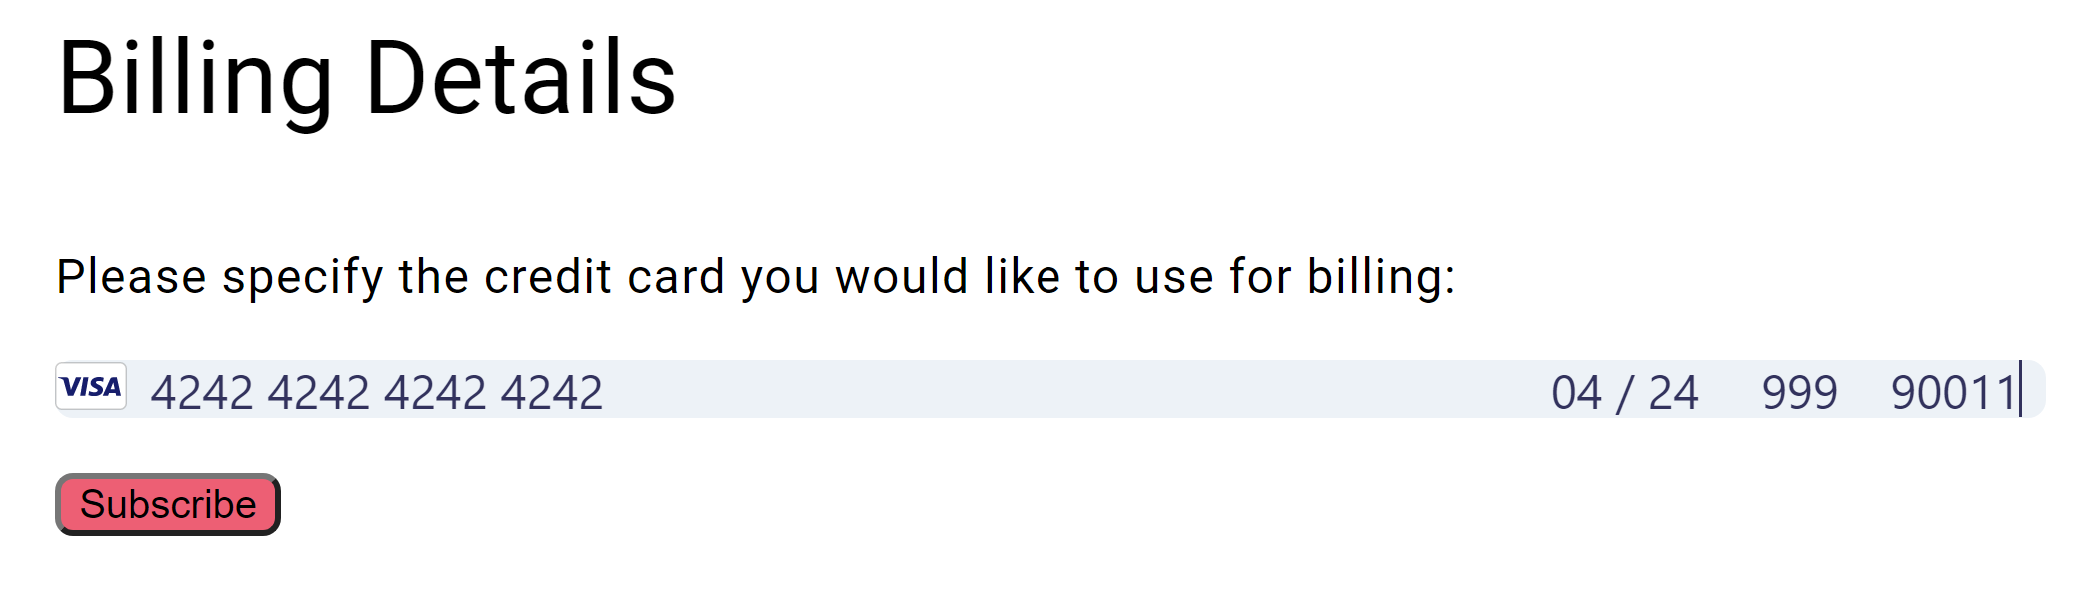Place cursor at end of ZIP 90011
2100x597 pixels.
tap(2019, 392)
